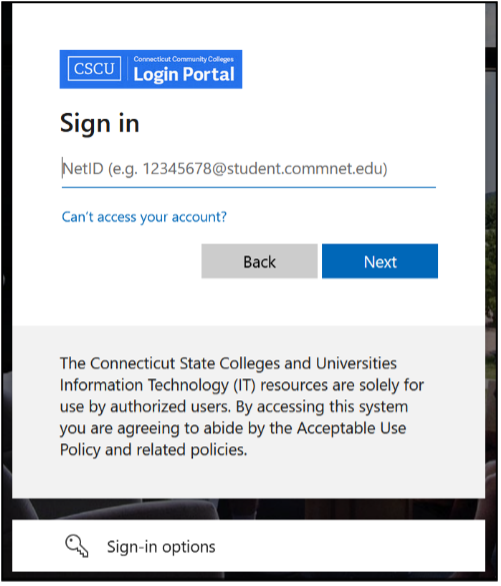The width and height of the screenshot is (501, 586).
Task: Go back with the Back button
Action: [x=260, y=262]
